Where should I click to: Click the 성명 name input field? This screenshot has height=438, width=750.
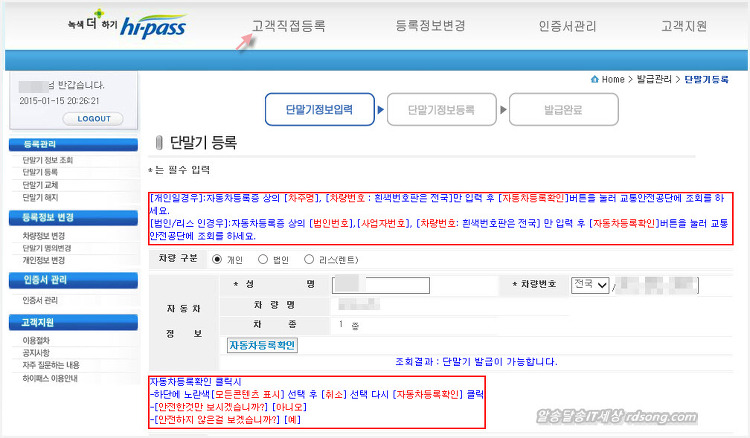pos(380,286)
